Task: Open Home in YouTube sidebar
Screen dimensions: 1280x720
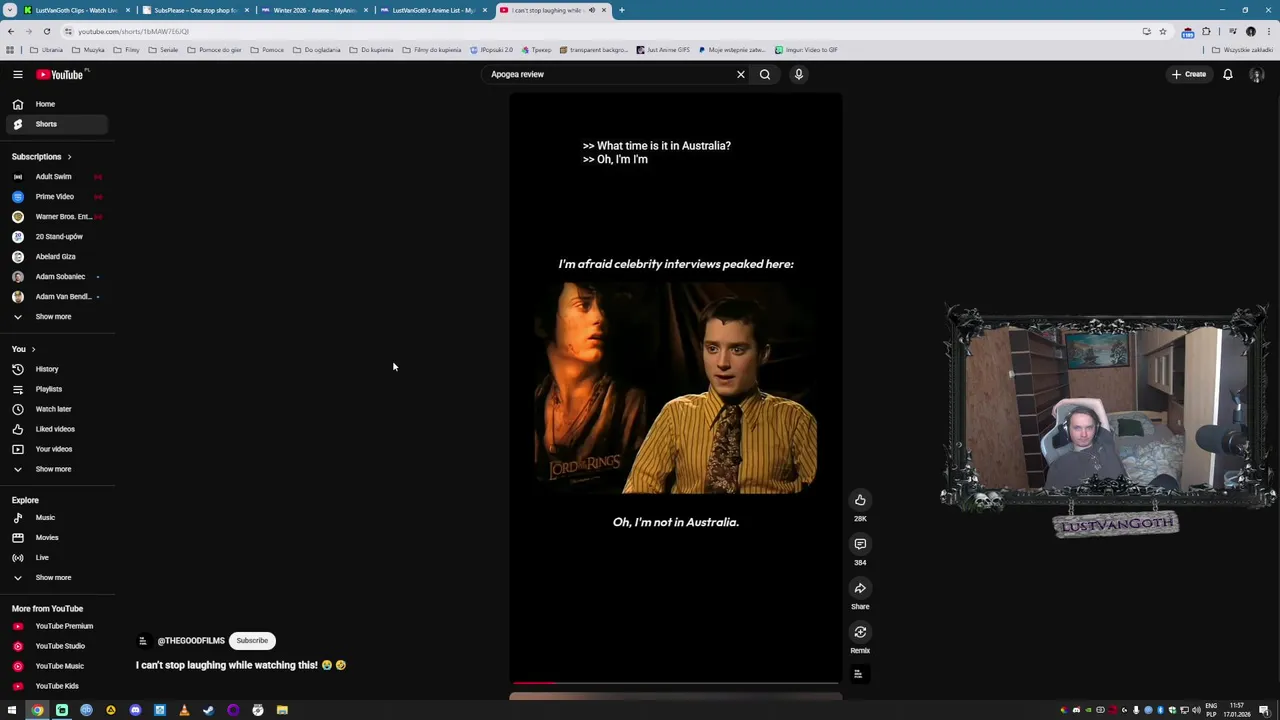Action: 55,104
